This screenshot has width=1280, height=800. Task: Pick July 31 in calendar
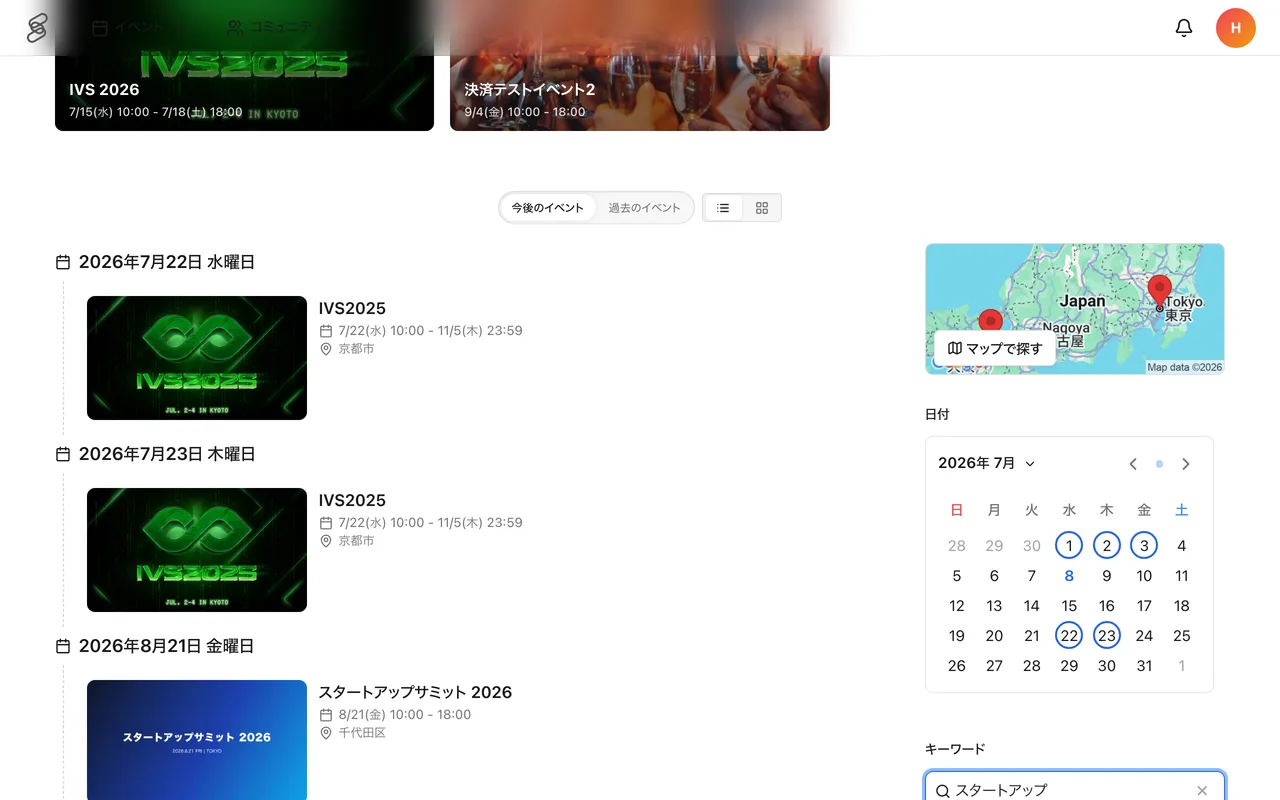coord(1144,666)
